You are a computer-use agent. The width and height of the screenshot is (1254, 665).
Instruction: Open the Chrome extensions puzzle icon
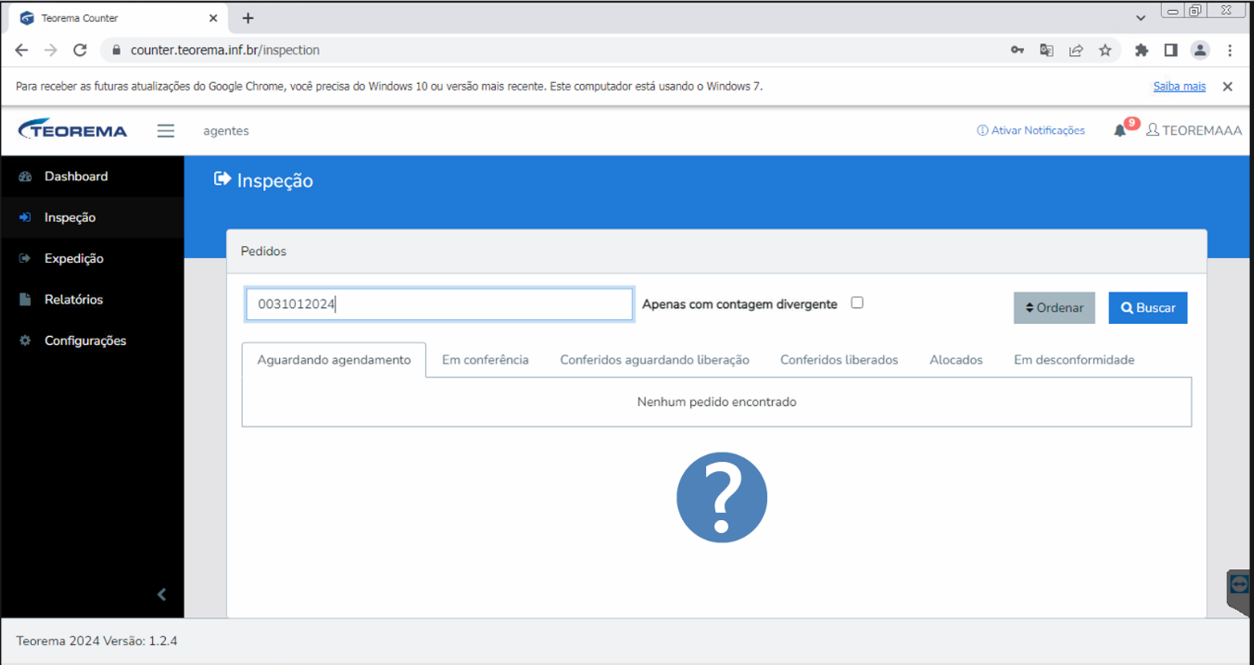click(1141, 50)
